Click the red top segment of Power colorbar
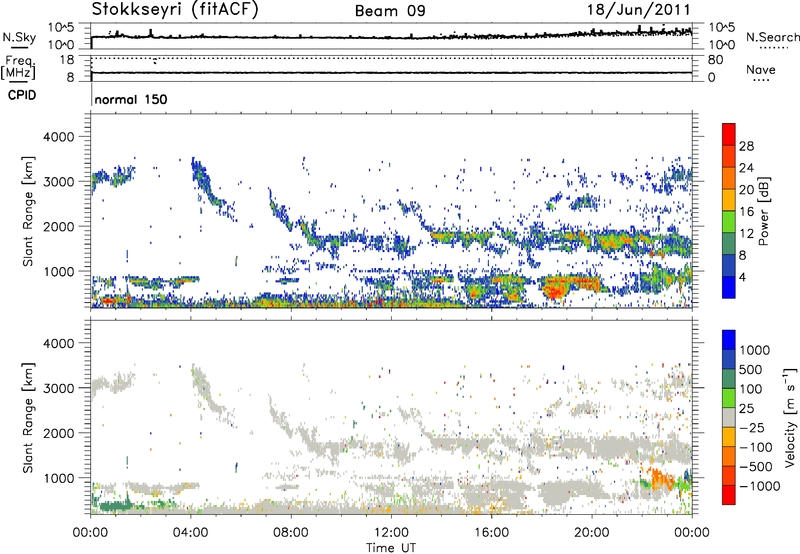Image resolution: width=800 pixels, height=554 pixels. [729, 134]
